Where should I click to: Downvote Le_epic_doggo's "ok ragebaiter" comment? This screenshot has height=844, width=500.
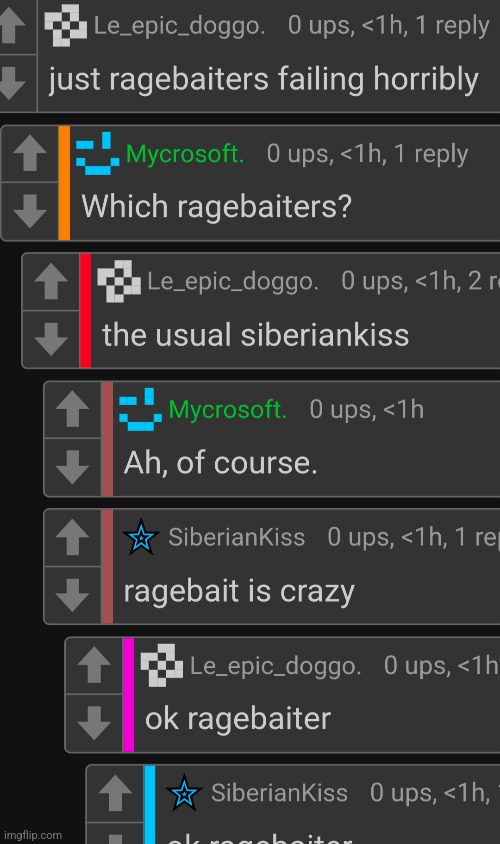(x=94, y=722)
